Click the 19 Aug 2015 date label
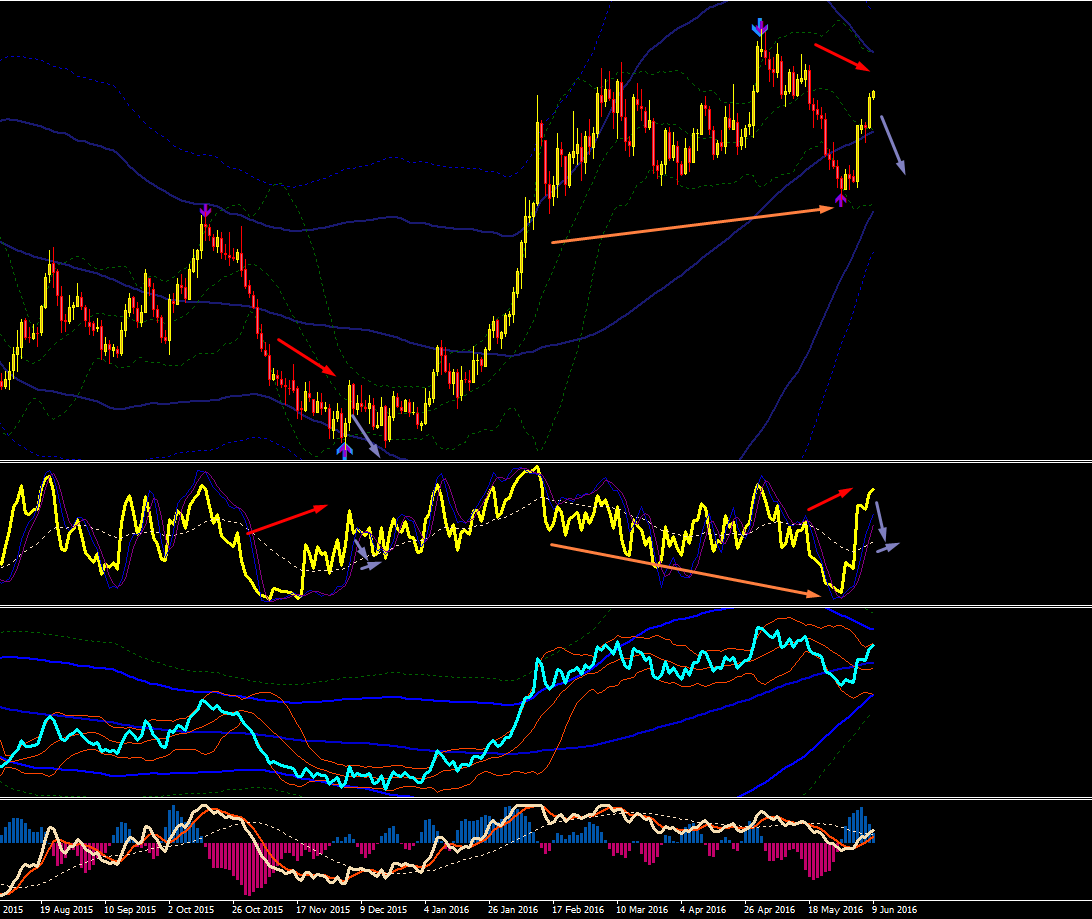The width and height of the screenshot is (1092, 919). pyautogui.click(x=66, y=909)
